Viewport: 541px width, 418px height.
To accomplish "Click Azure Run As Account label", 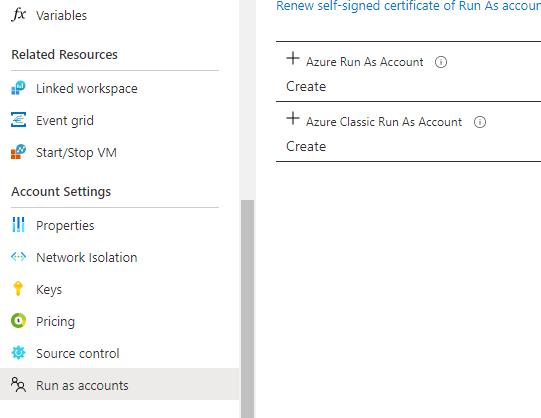I will pyautogui.click(x=365, y=62).
